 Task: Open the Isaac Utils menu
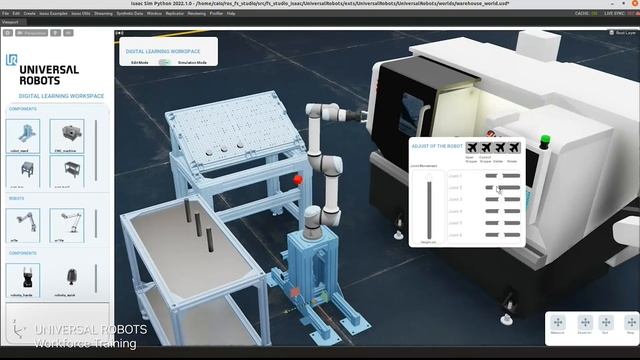(81, 13)
